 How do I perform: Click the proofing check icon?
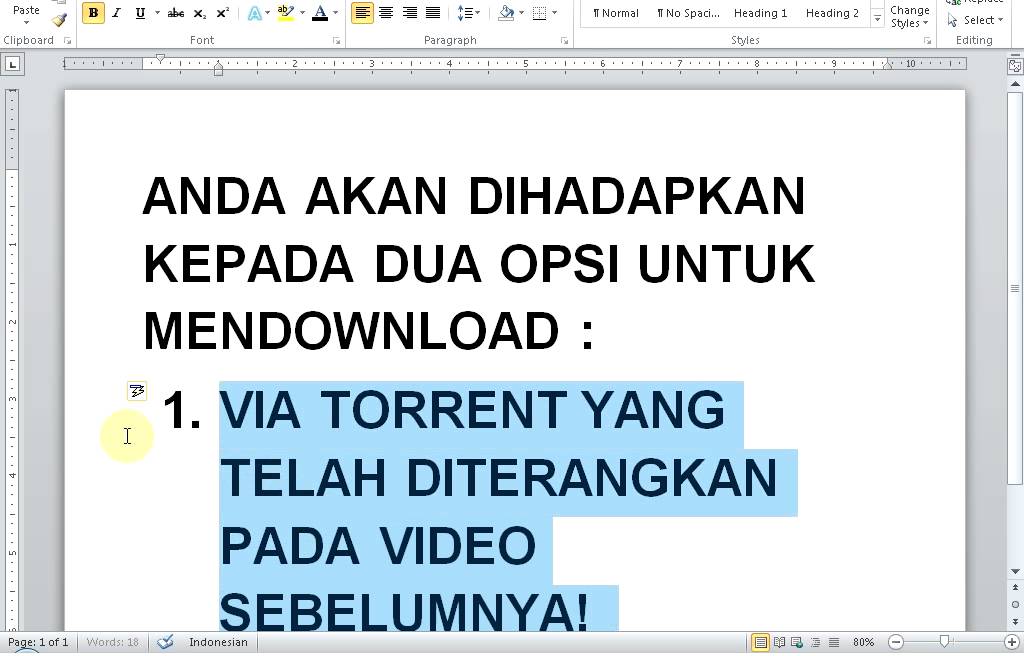(165, 642)
